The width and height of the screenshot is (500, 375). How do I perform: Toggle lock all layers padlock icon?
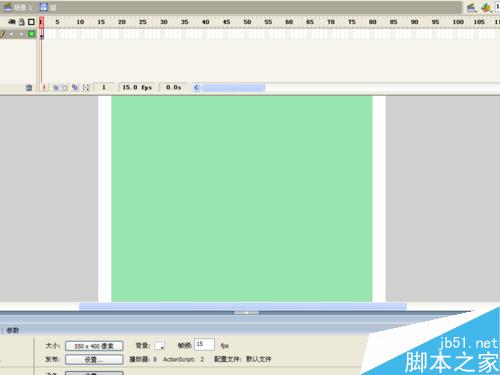[22, 22]
